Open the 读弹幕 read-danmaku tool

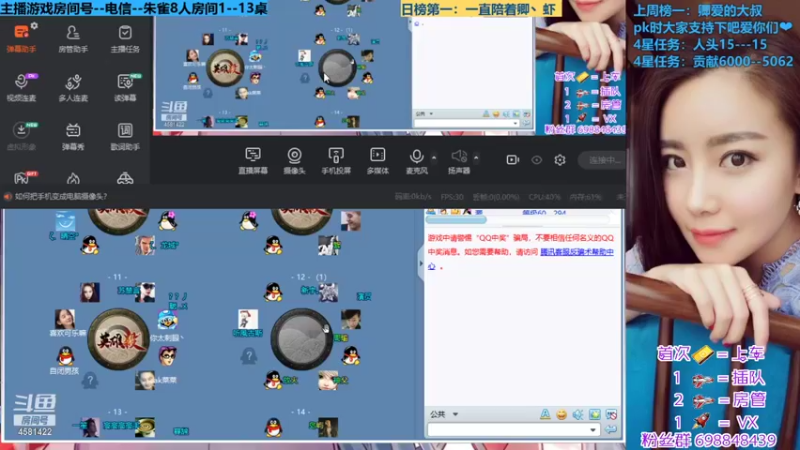coord(125,87)
